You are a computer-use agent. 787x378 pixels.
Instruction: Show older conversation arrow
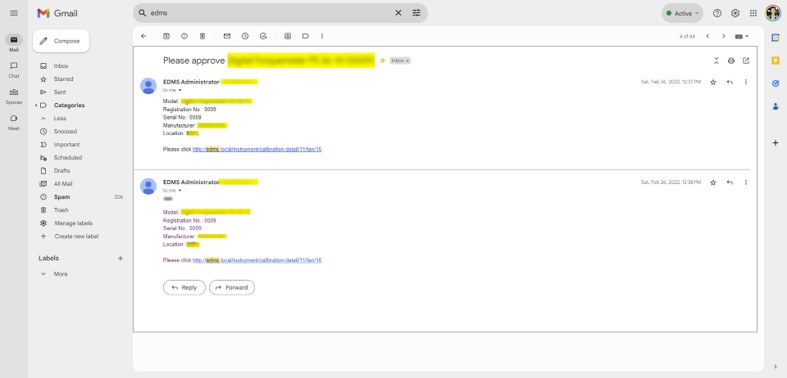point(723,36)
